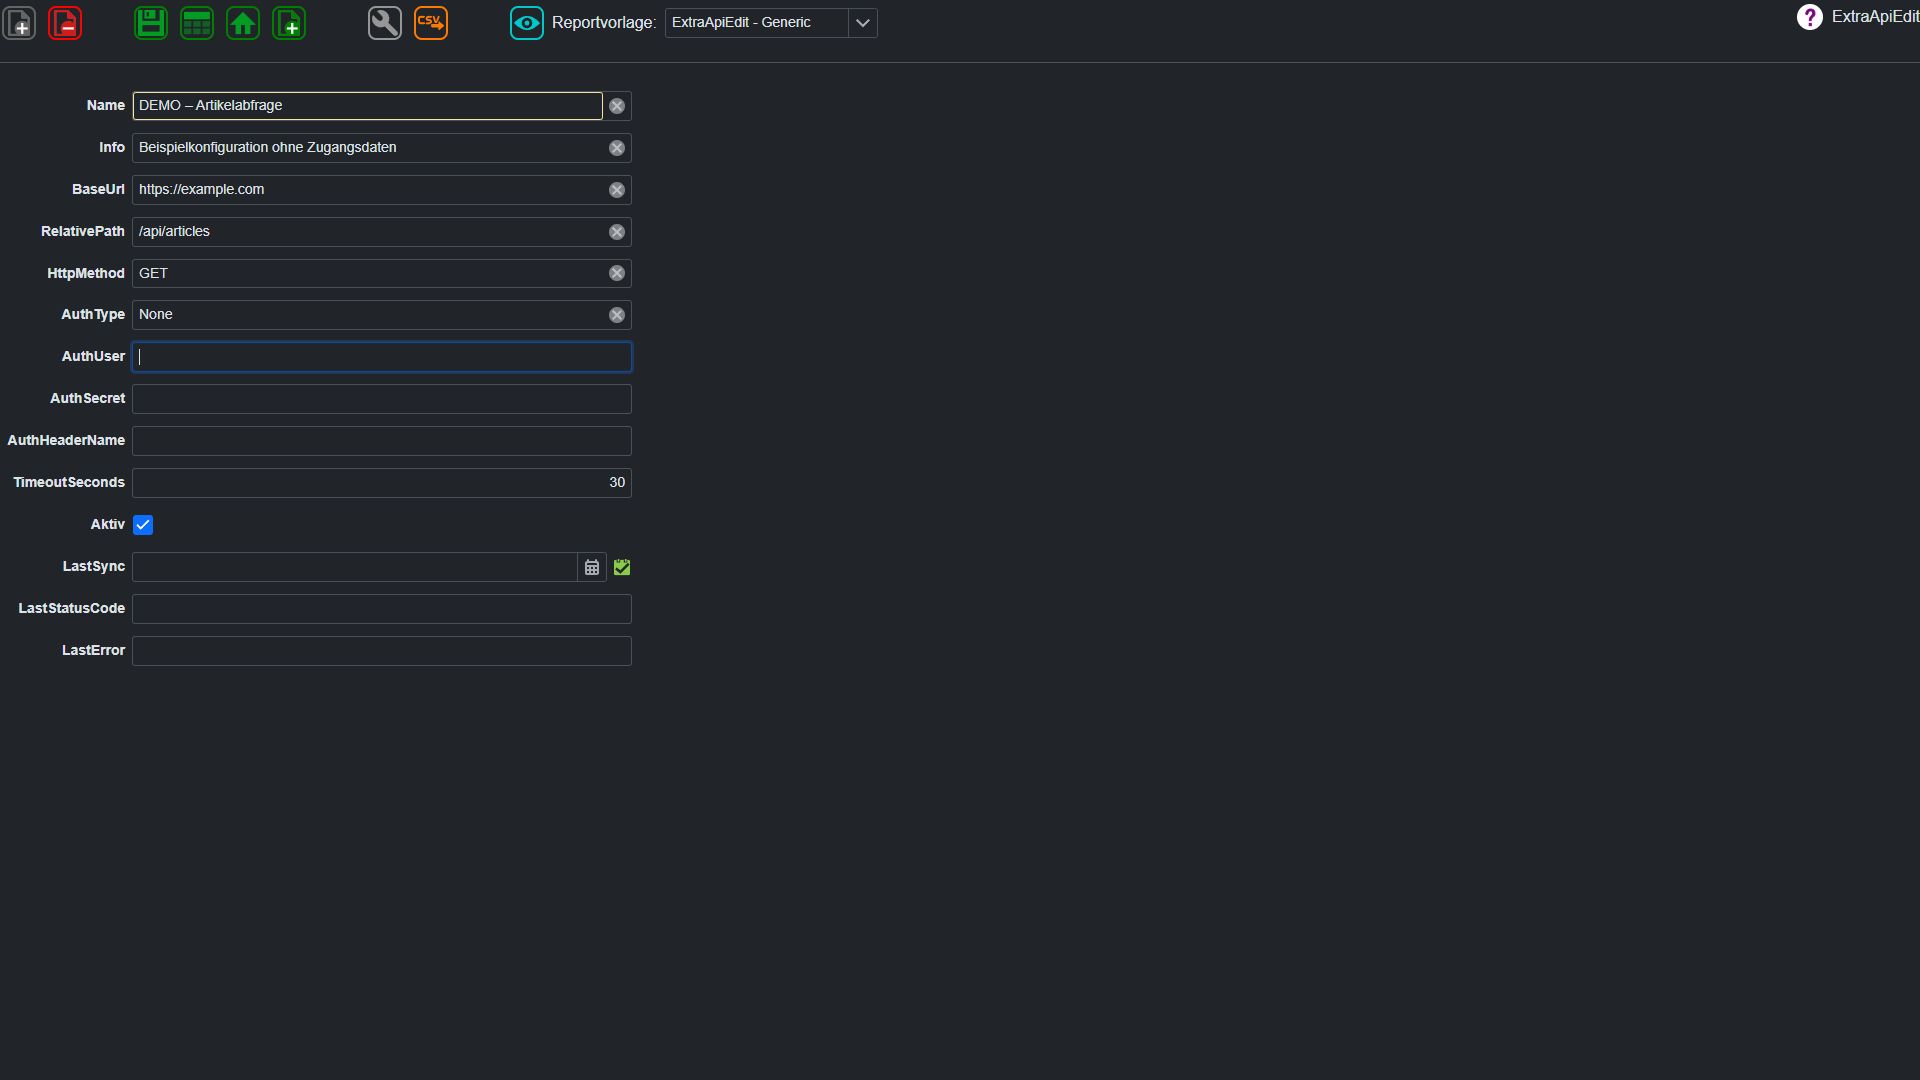Click the AuthSecret input field

tap(382, 399)
